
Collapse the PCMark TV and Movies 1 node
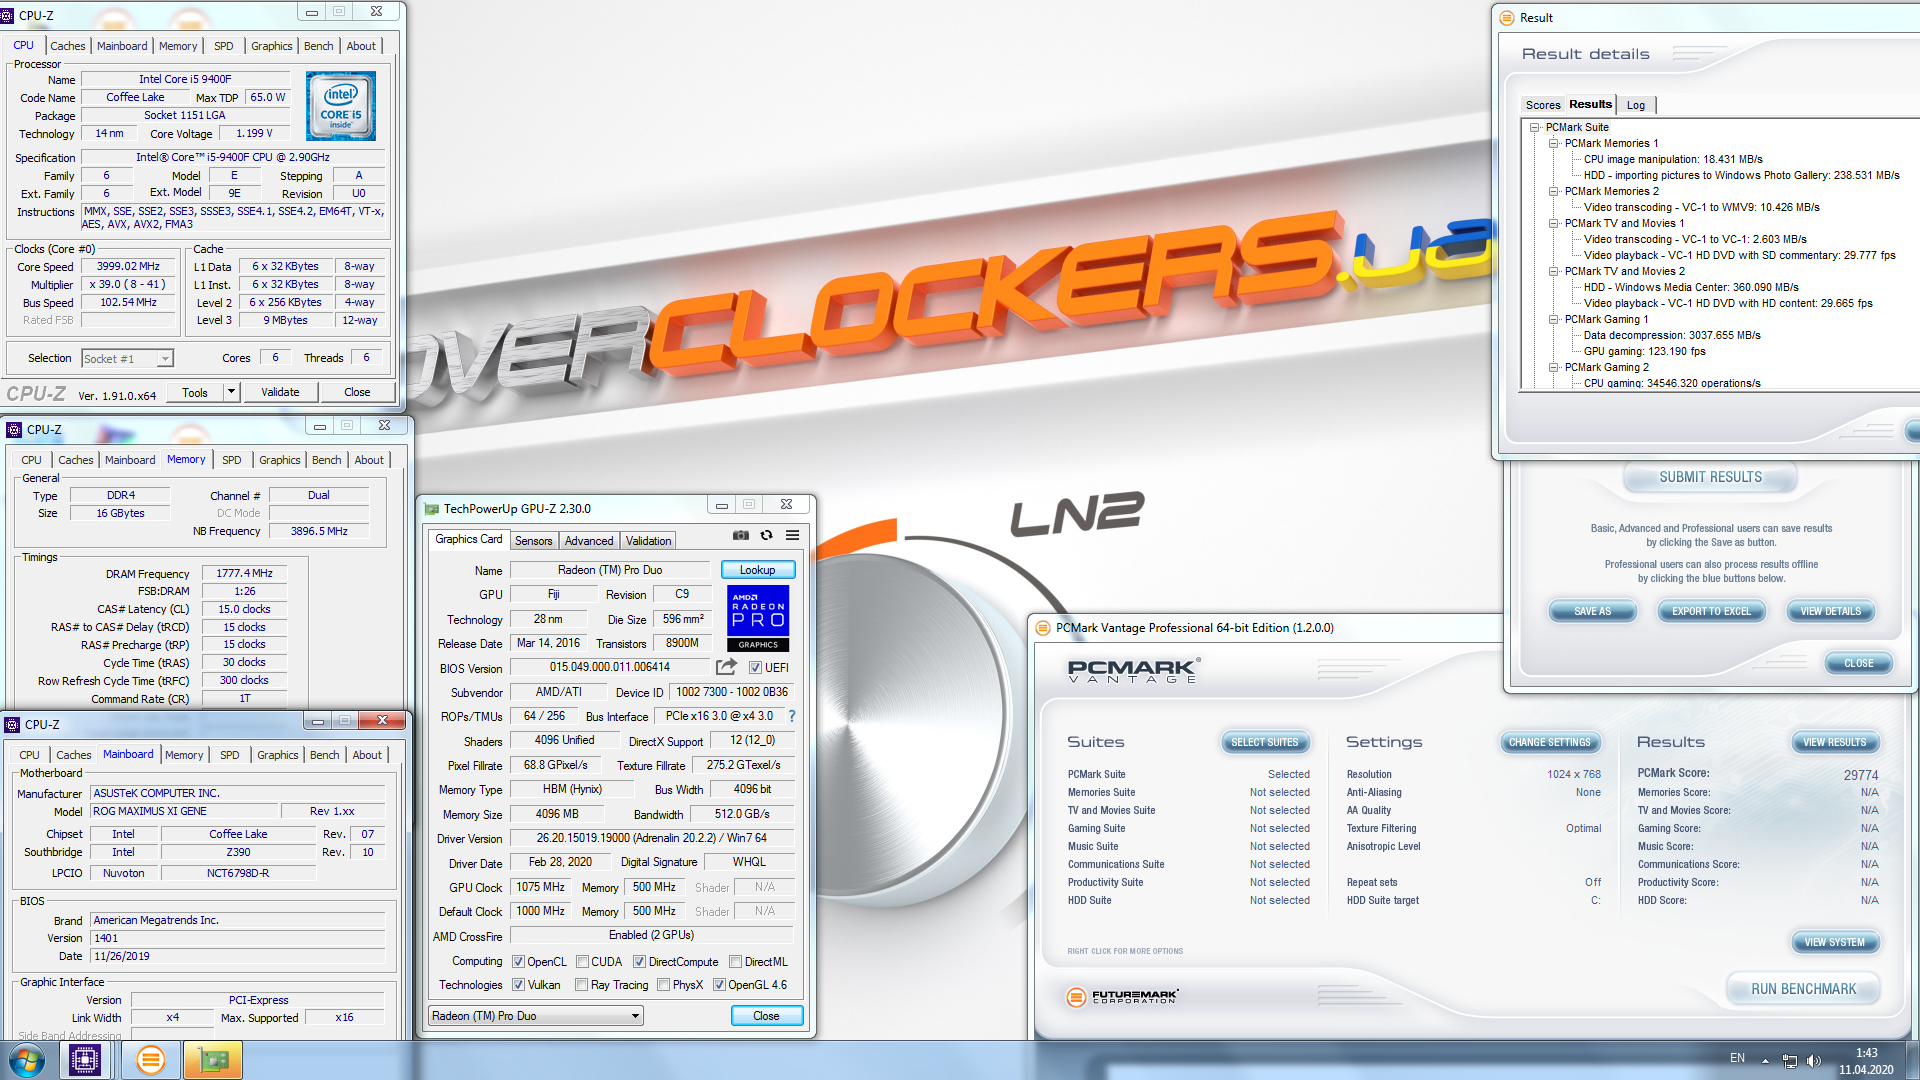(1554, 223)
